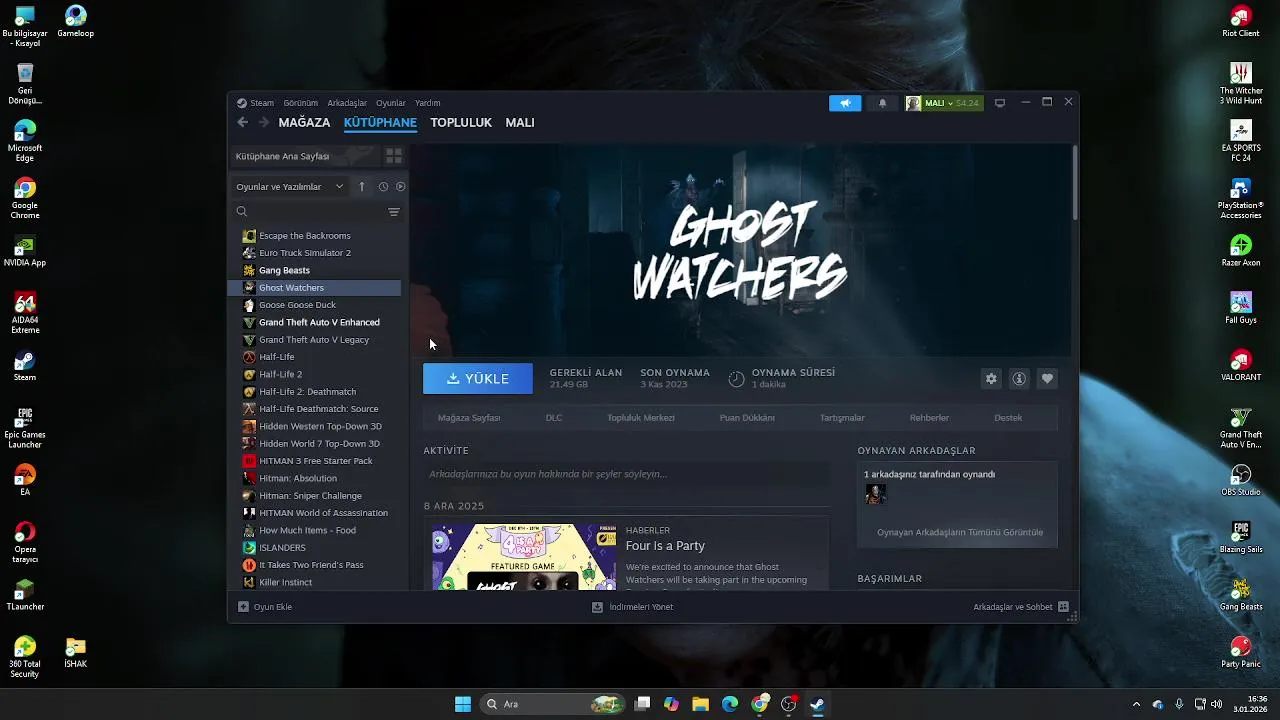Click the blue YÜKLE install button
This screenshot has height=720, width=1280.
click(x=478, y=379)
